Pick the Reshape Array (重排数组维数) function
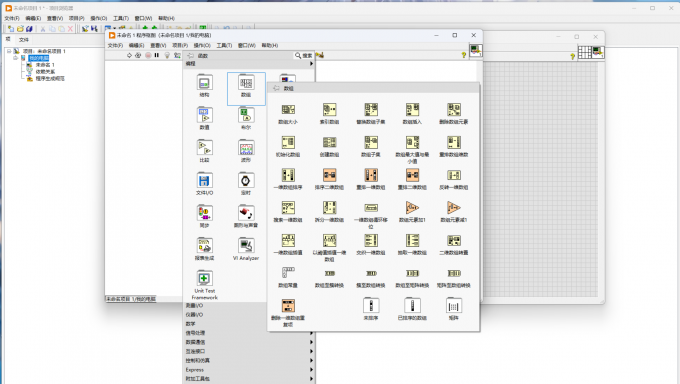This screenshot has width=680, height=384. pos(454,146)
